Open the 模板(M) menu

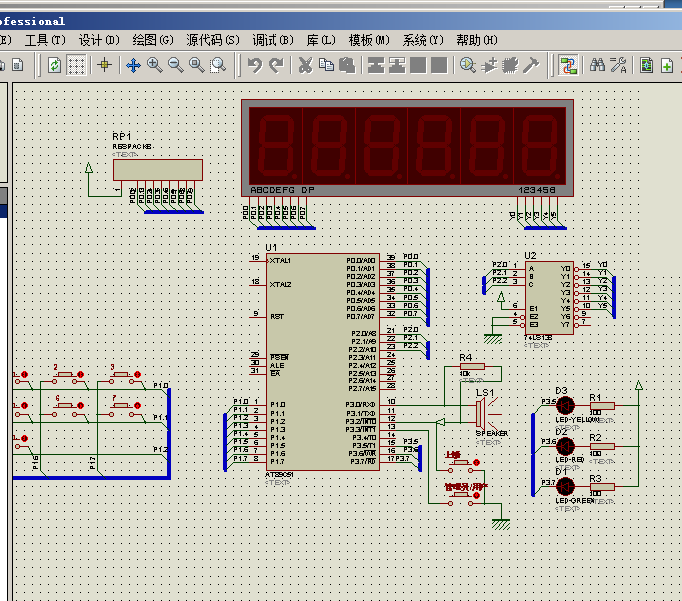point(369,40)
